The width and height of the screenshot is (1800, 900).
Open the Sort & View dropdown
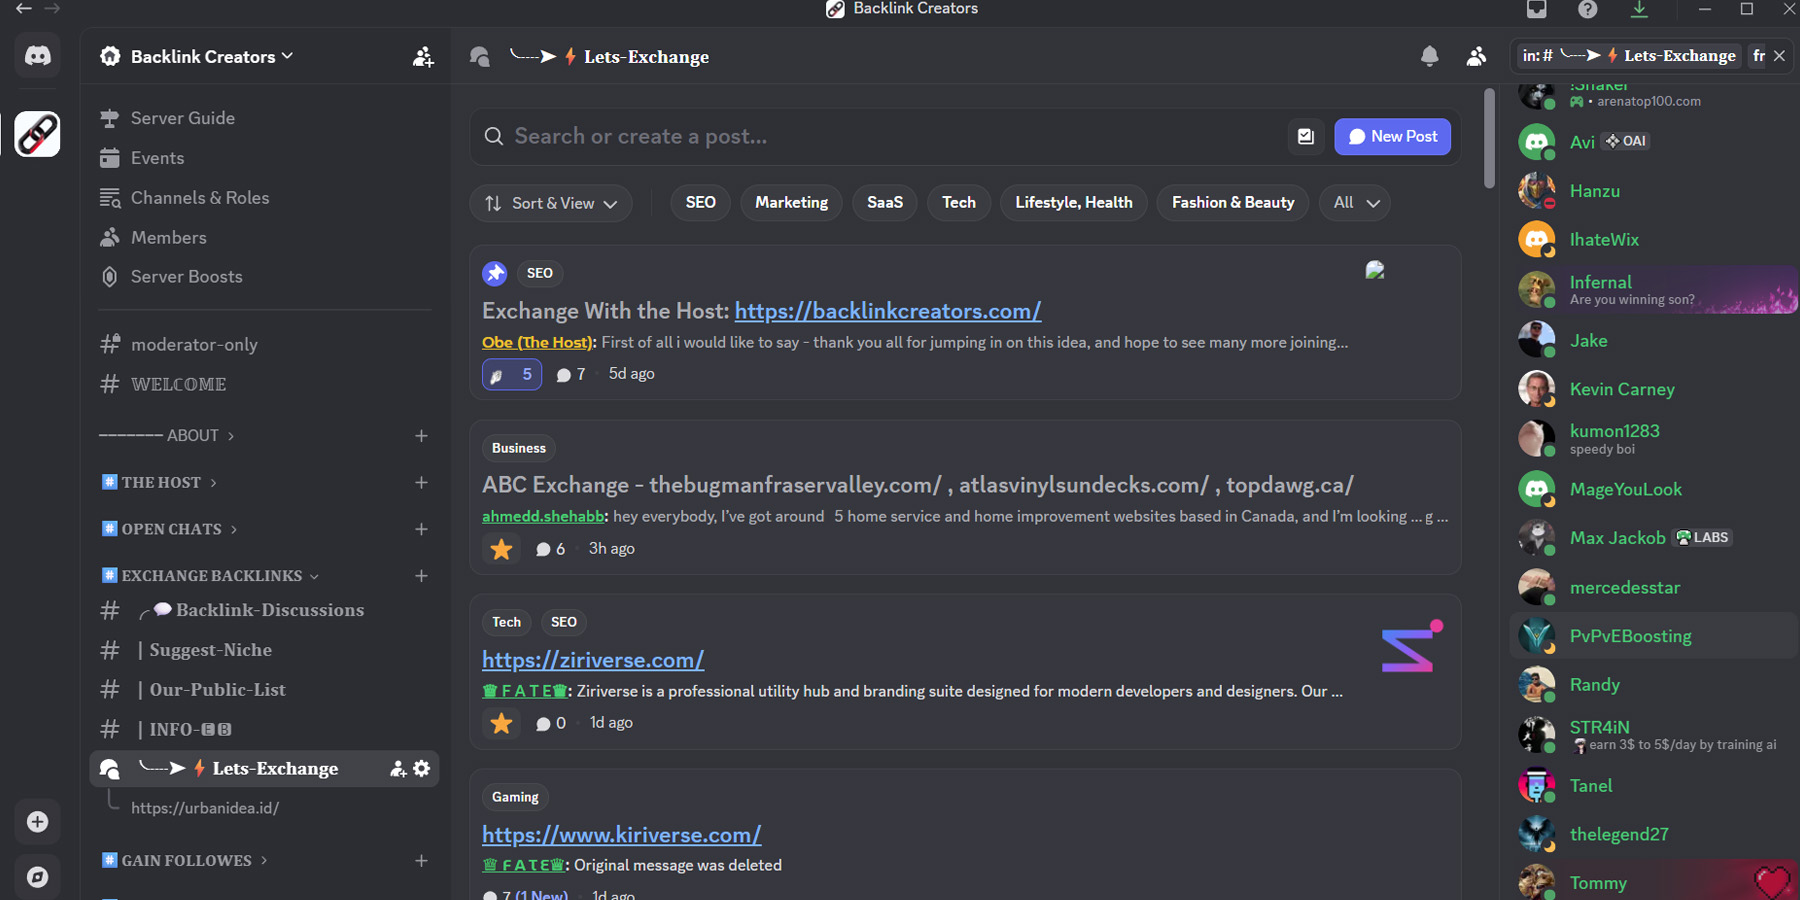(x=551, y=203)
